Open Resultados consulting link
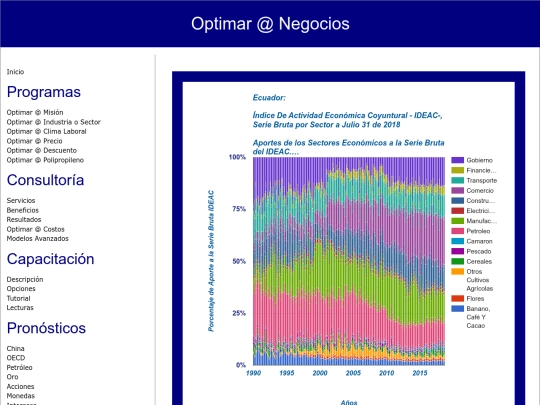This screenshot has width=540, height=405. [24, 219]
